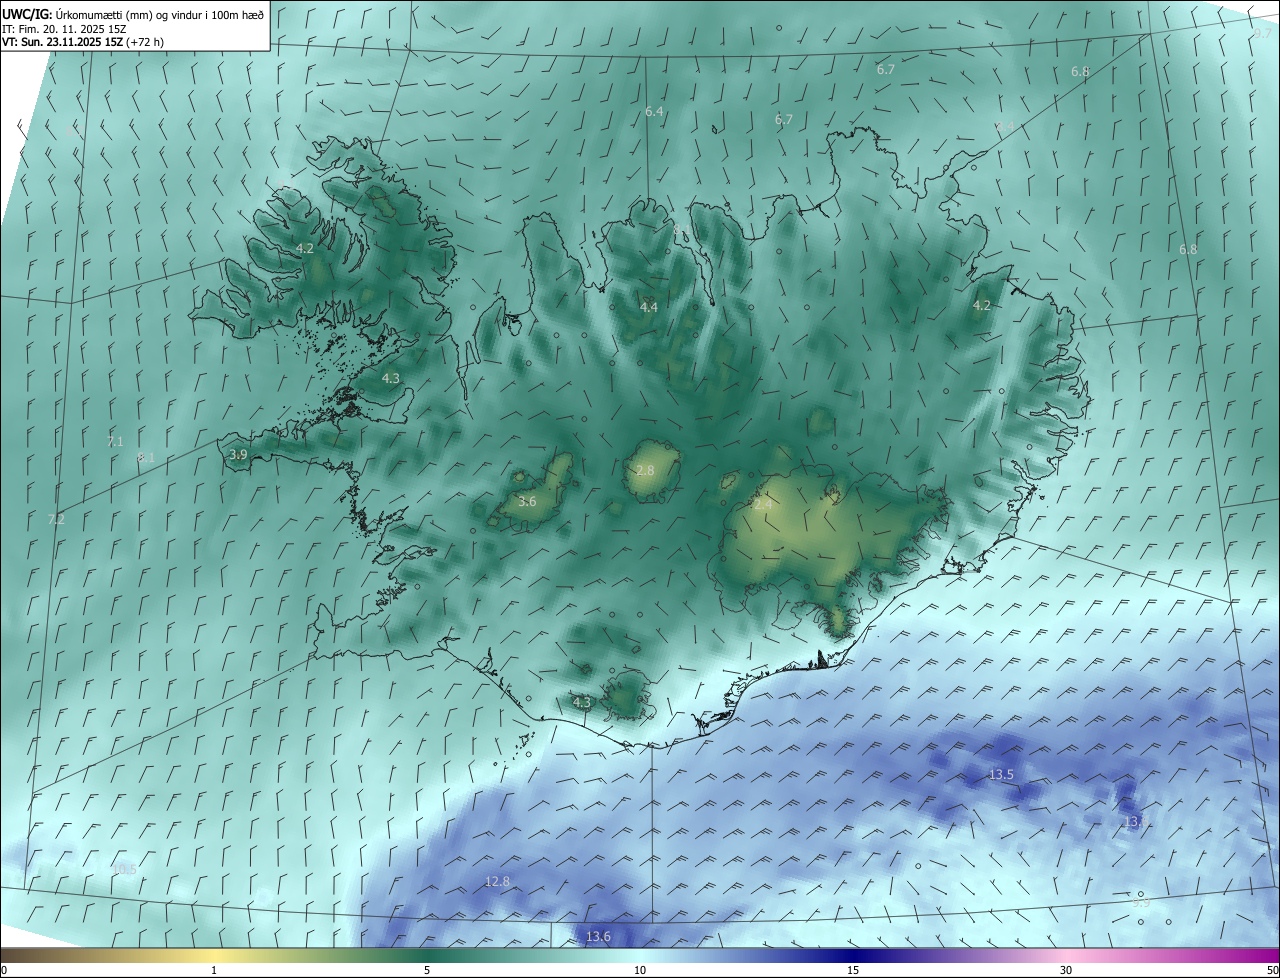1280x978 pixels.
Task: Click the 4.2 value label in the Westfjords
Action: pos(305,248)
